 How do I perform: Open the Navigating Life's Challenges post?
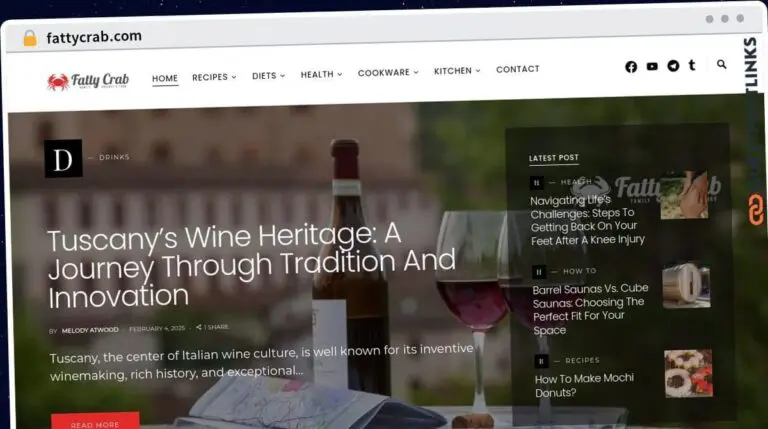coord(587,220)
